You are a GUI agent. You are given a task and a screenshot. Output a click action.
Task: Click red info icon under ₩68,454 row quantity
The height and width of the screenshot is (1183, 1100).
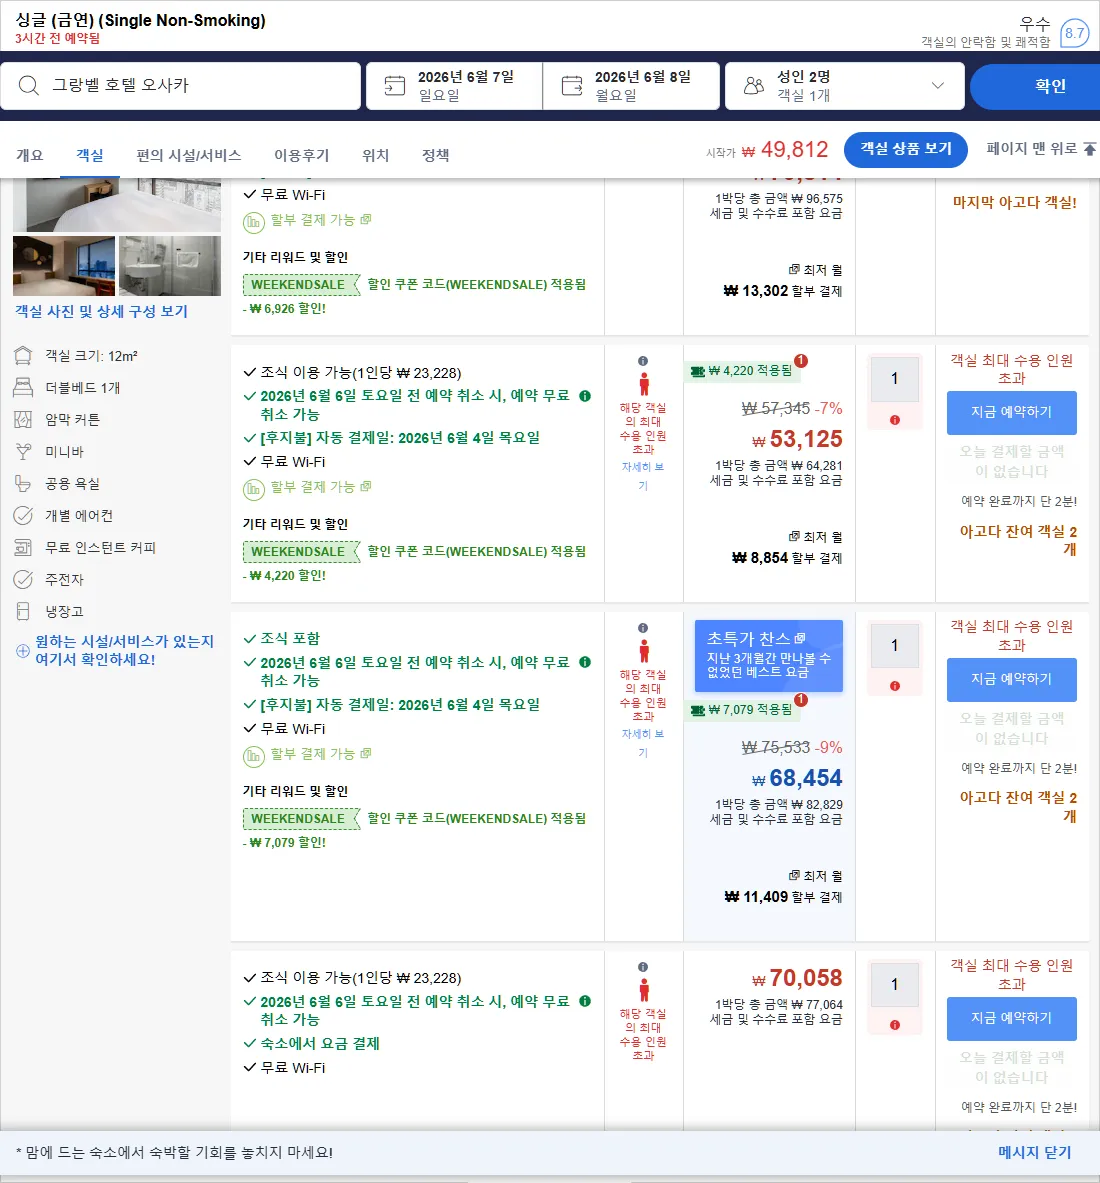click(895, 686)
